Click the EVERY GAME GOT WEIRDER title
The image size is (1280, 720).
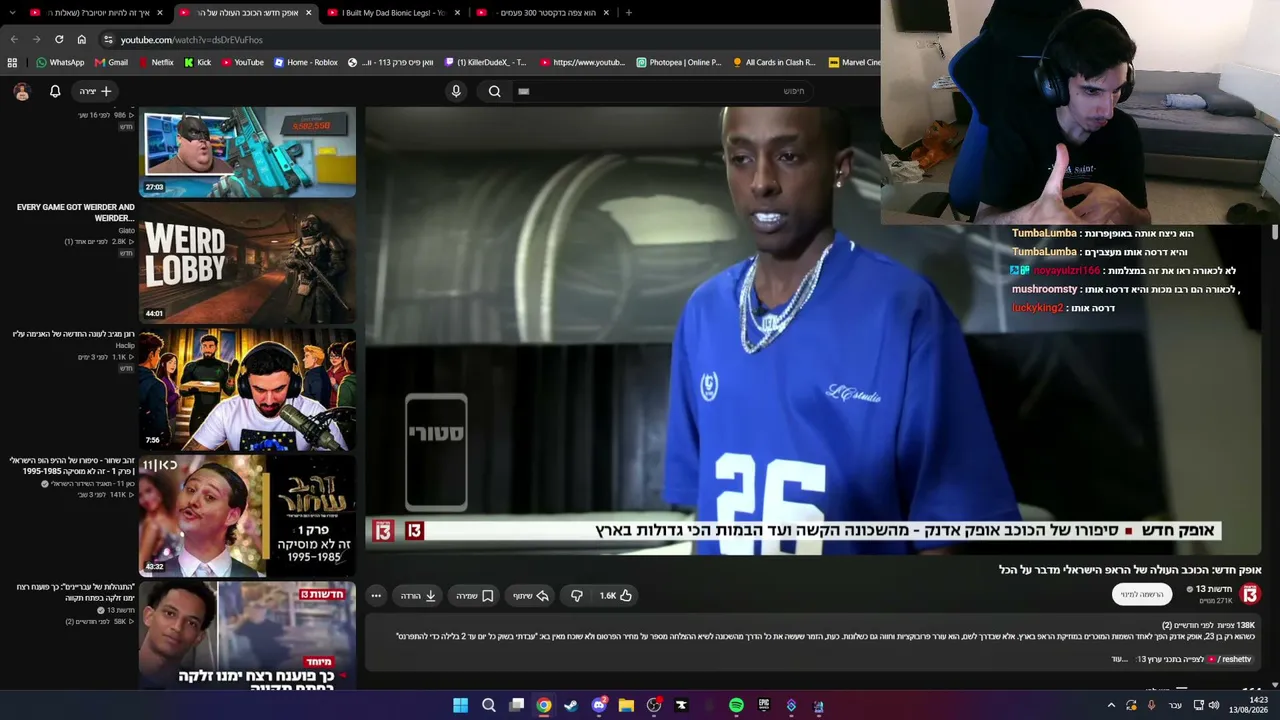[76, 213]
